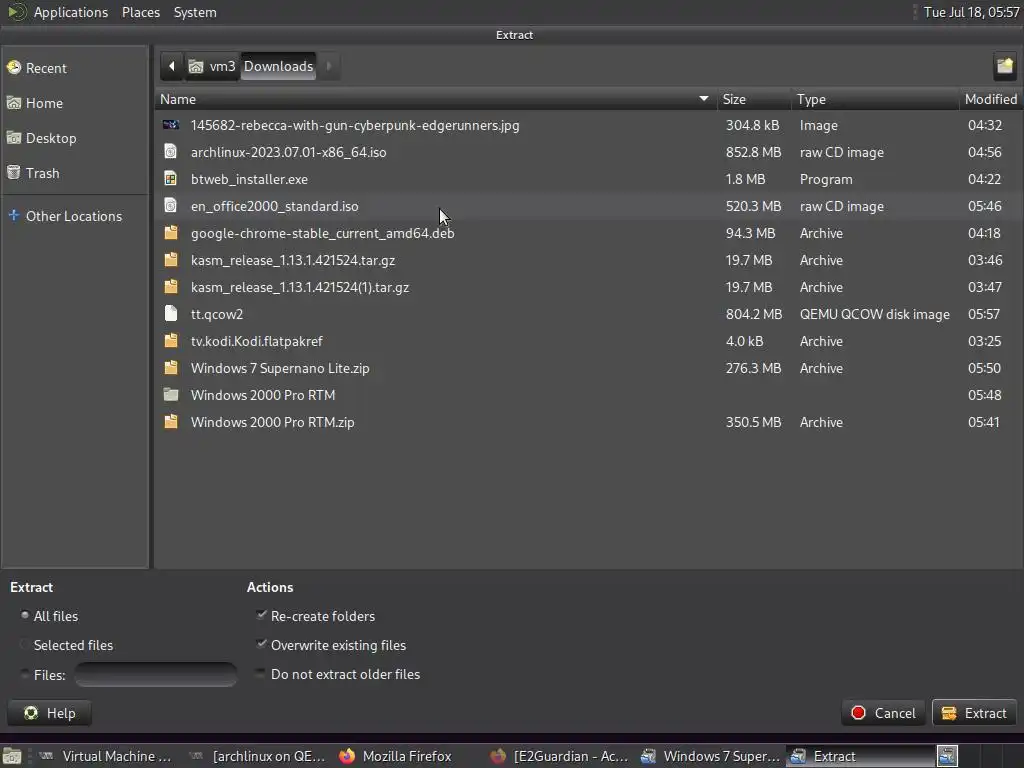Select archlinux-2023.07.01-x86_64.iso disc icon
The height and width of the screenshot is (768, 1024).
170,152
